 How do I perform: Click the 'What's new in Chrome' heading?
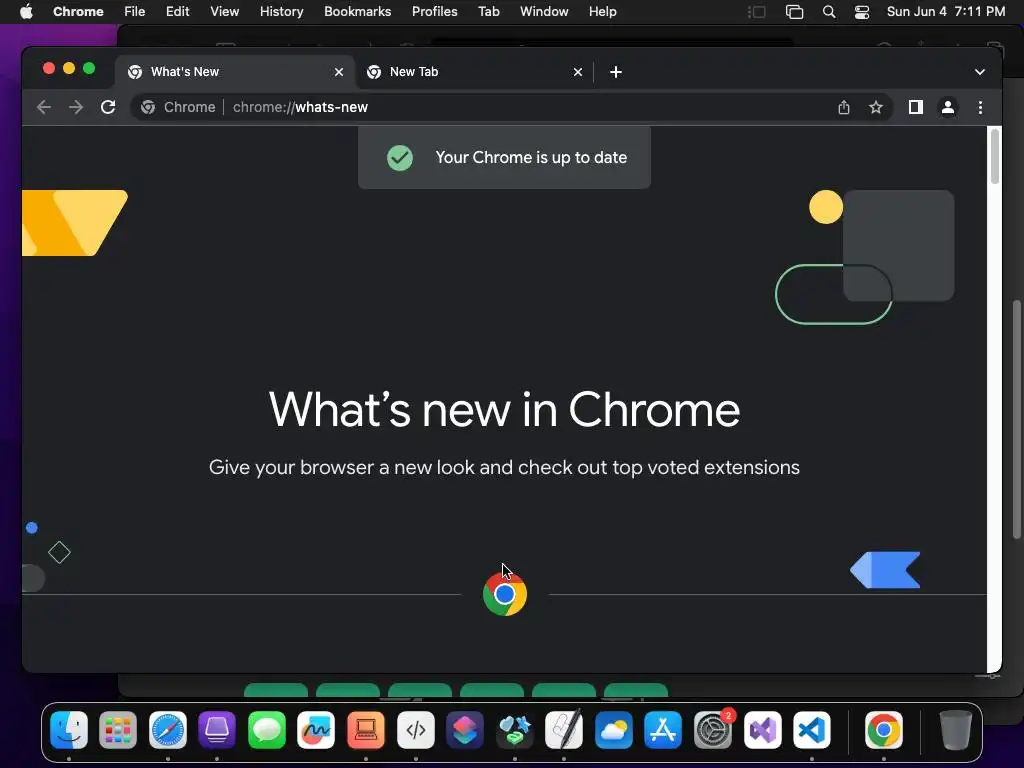(x=504, y=409)
